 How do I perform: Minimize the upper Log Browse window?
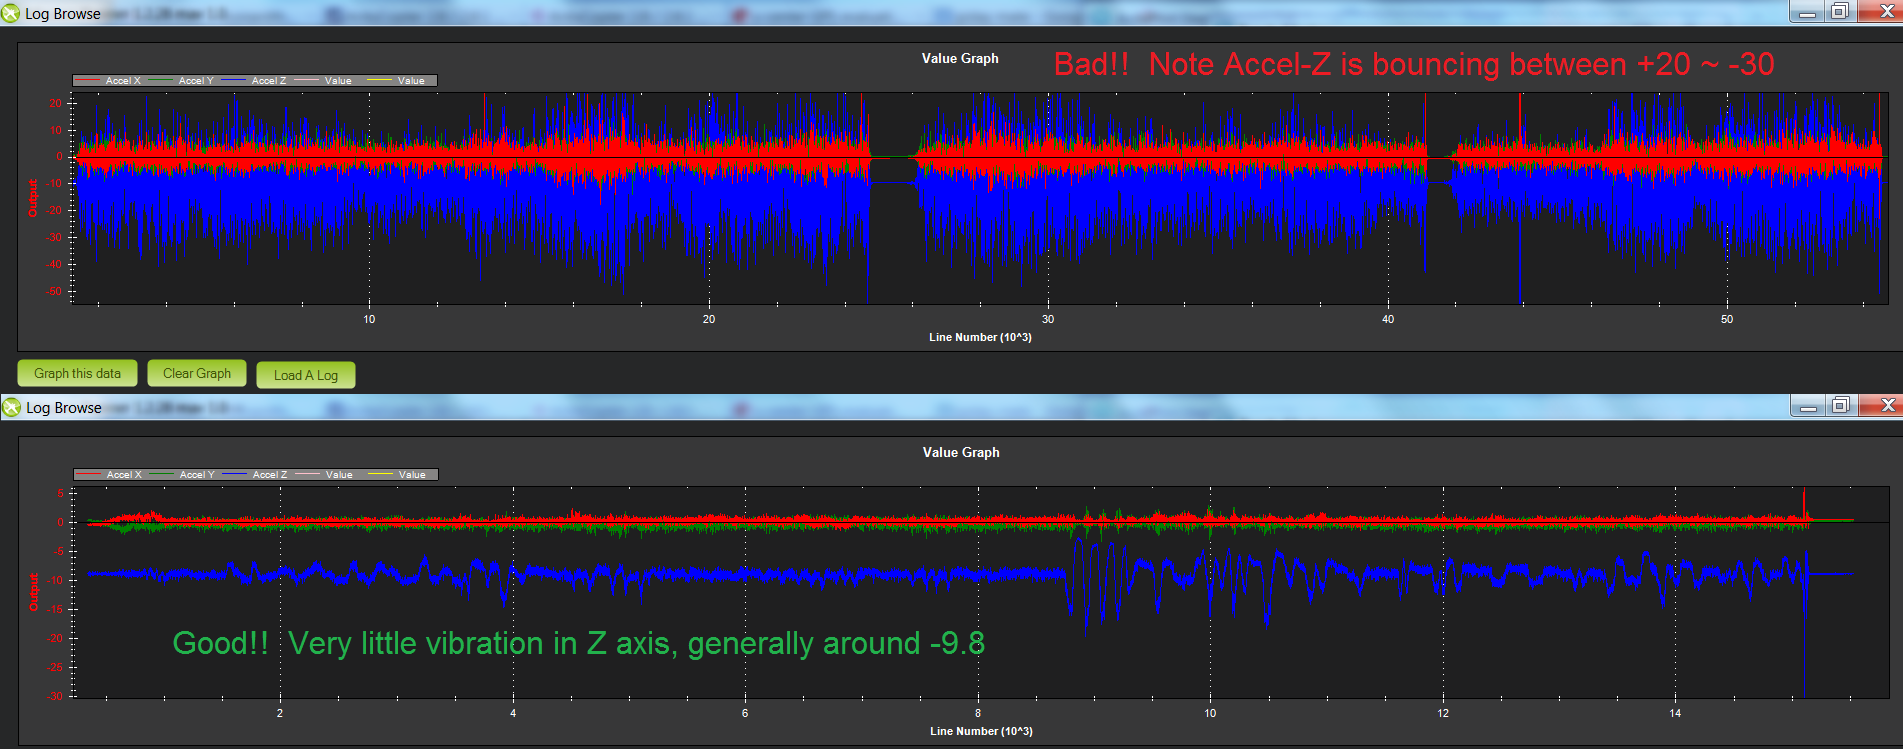point(1807,11)
